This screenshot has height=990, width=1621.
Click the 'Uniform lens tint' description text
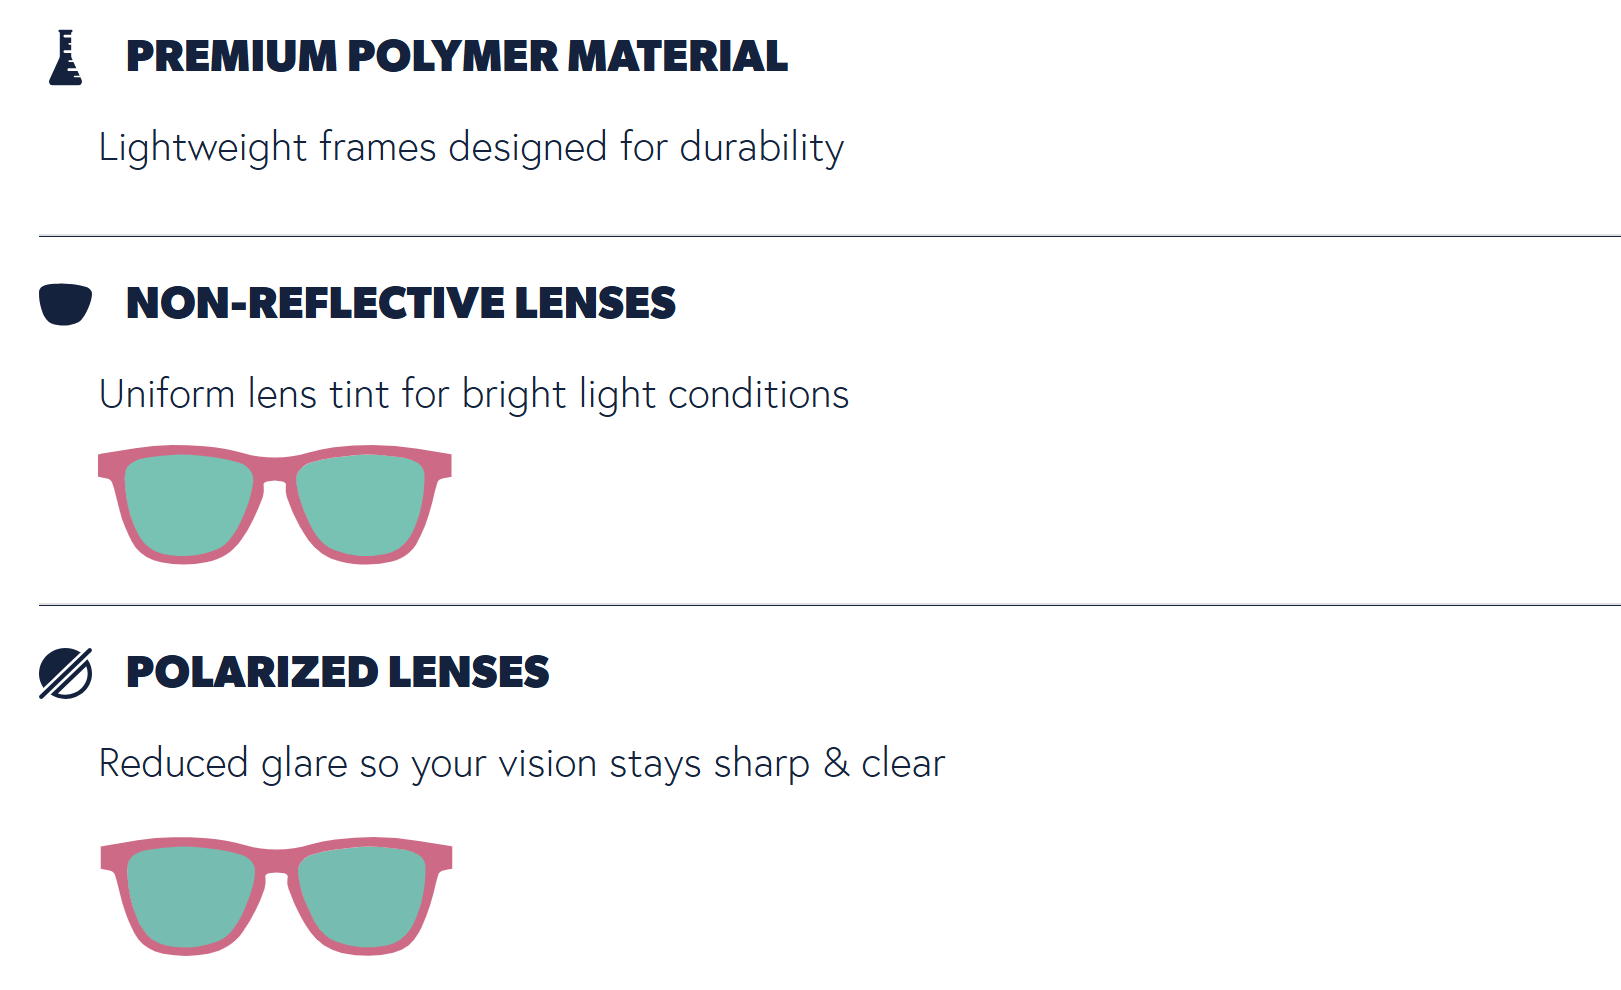474,395
